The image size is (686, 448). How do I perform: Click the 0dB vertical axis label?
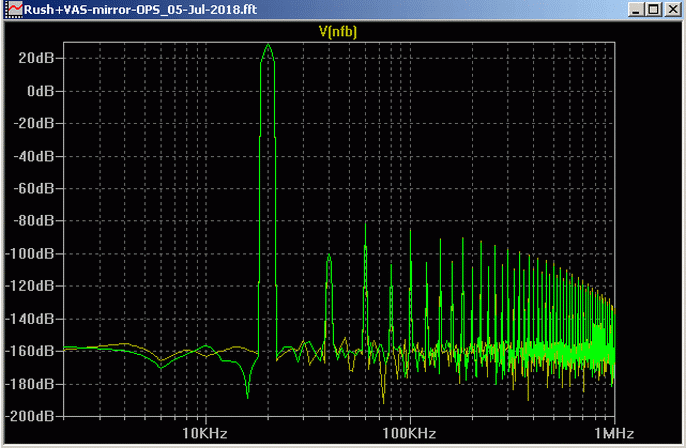point(40,91)
